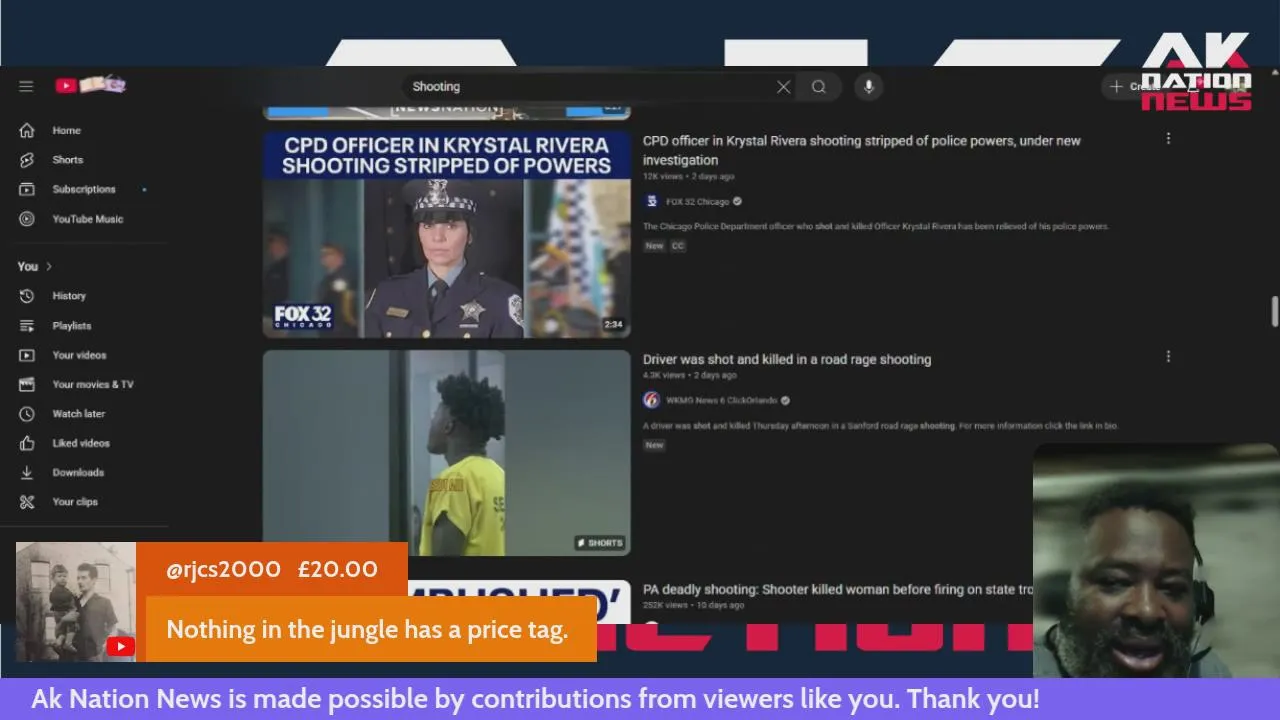Viewport: 1280px width, 720px height.
Task: Click the CC badge on the CPD video
Action: [x=678, y=246]
